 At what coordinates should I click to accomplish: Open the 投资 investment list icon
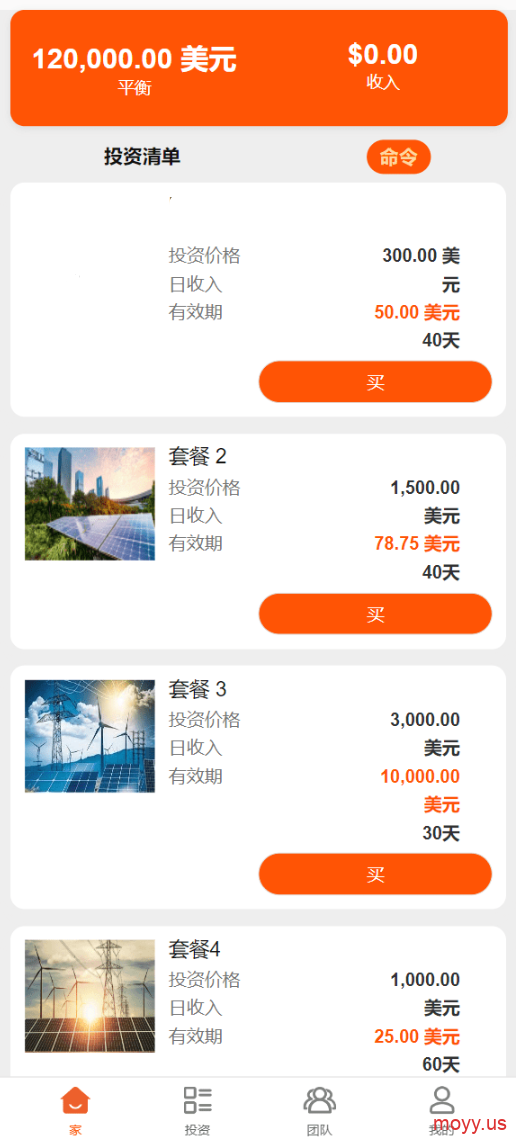(x=197, y=1100)
